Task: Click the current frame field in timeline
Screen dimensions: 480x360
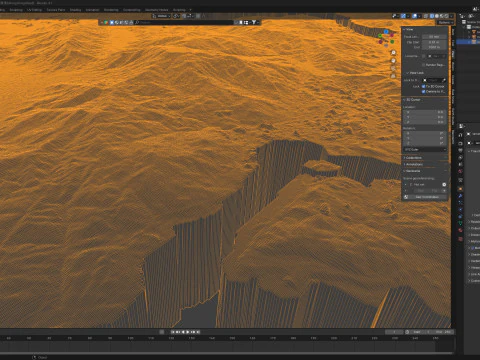Action: [x=394, y=332]
